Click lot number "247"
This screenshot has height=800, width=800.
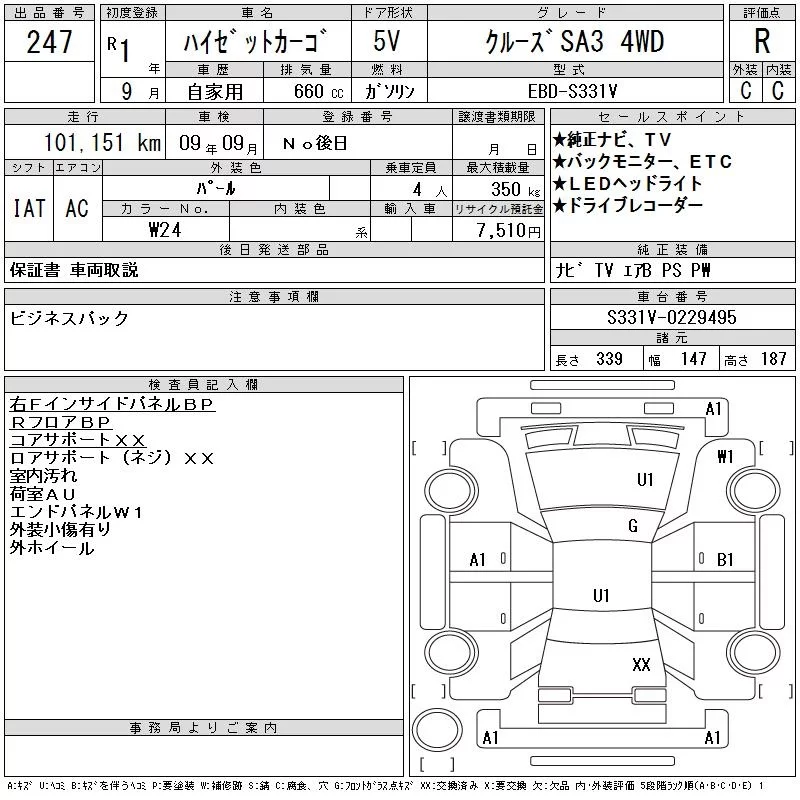tap(49, 42)
